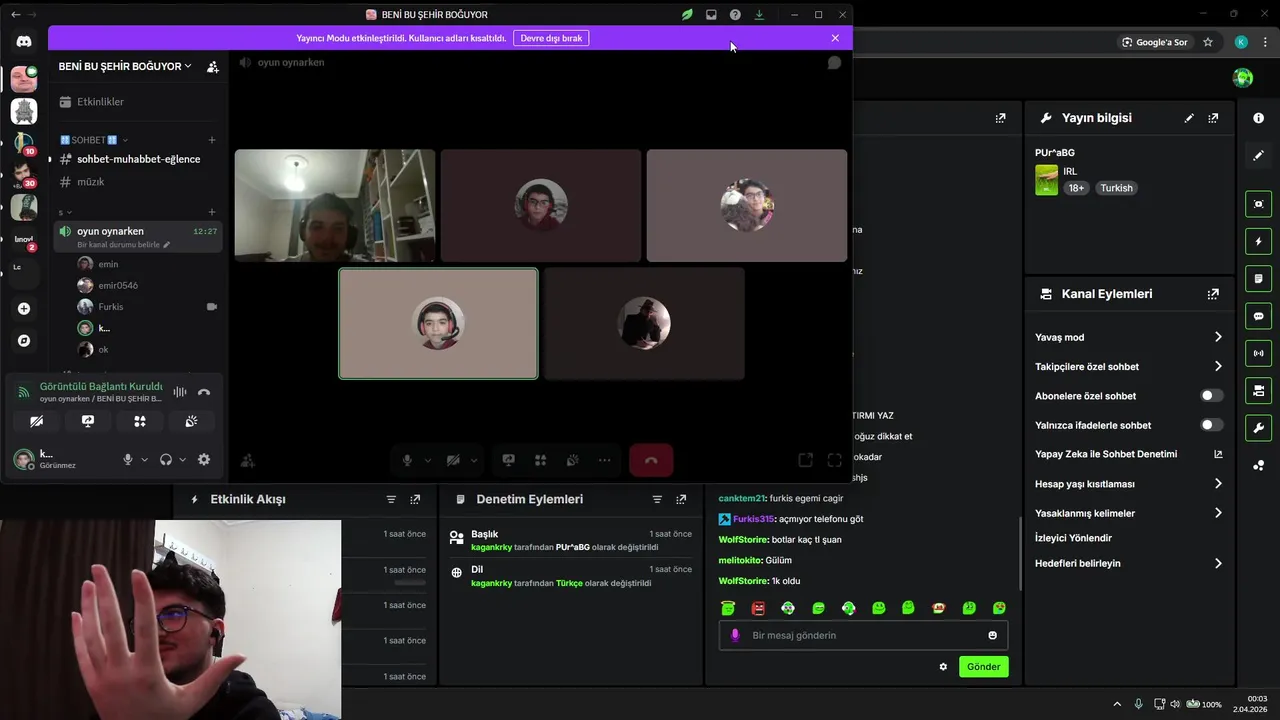
Task: Open emoji picker in chat input
Action: click(x=992, y=635)
